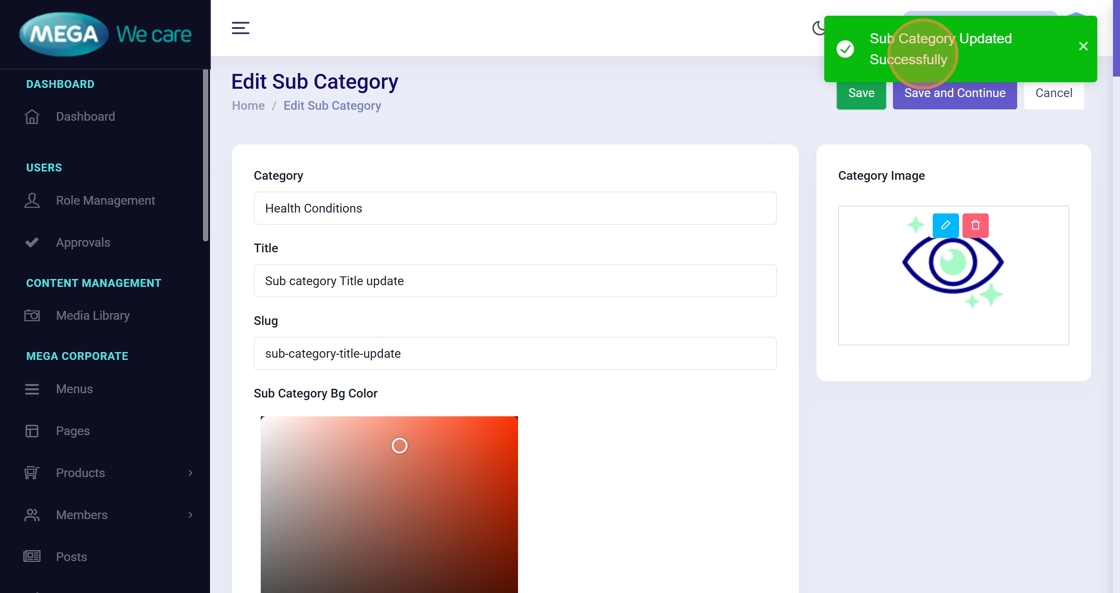Click the Dashboard home icon

32,117
